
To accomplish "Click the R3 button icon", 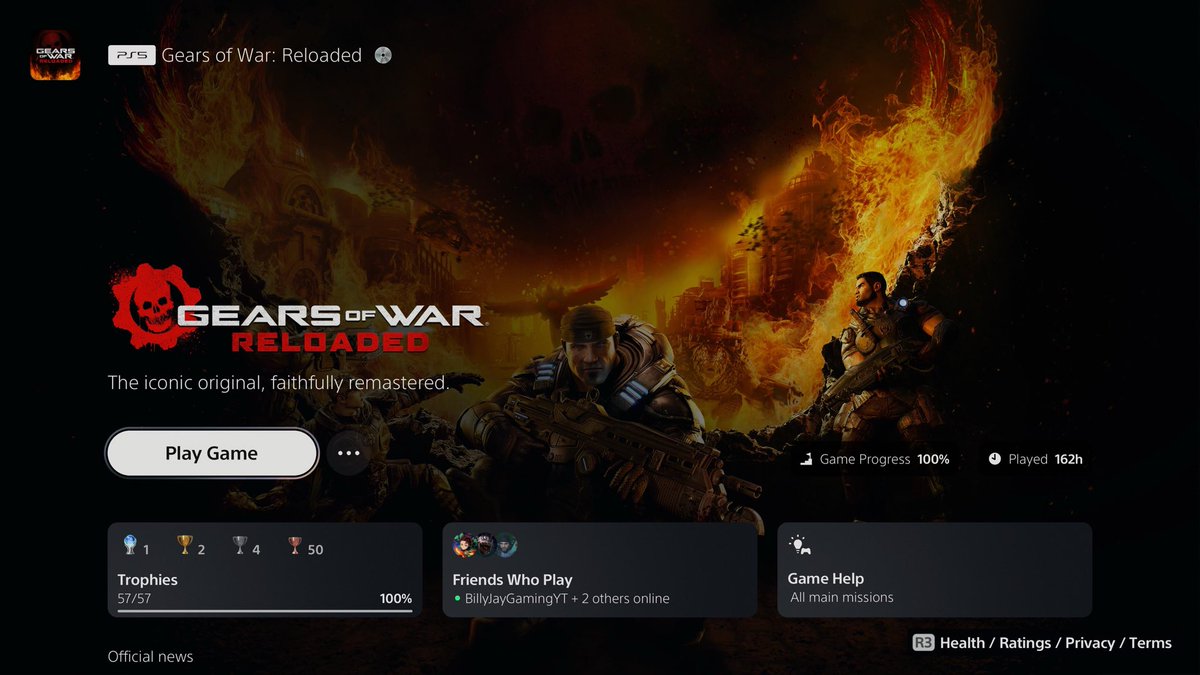I will pos(923,643).
